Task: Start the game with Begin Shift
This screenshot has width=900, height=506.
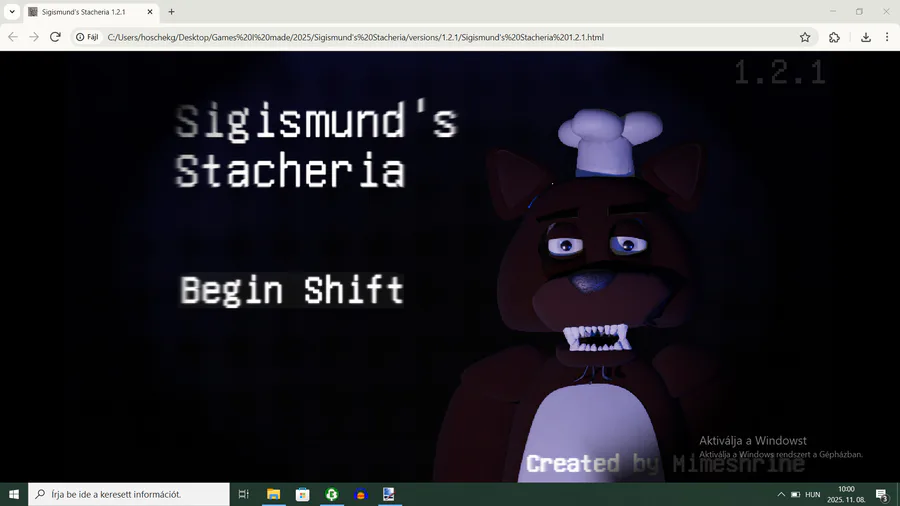Action: click(292, 290)
